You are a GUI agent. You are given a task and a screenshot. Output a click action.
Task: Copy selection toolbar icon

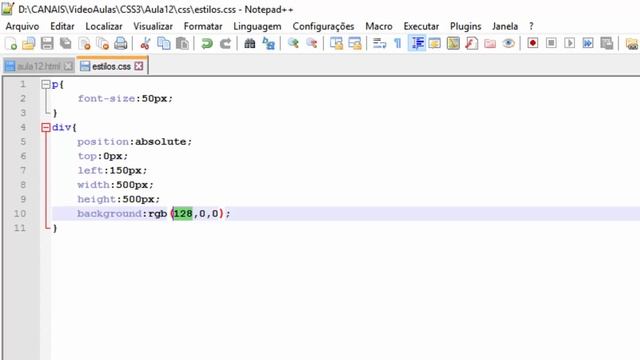[x=164, y=43]
